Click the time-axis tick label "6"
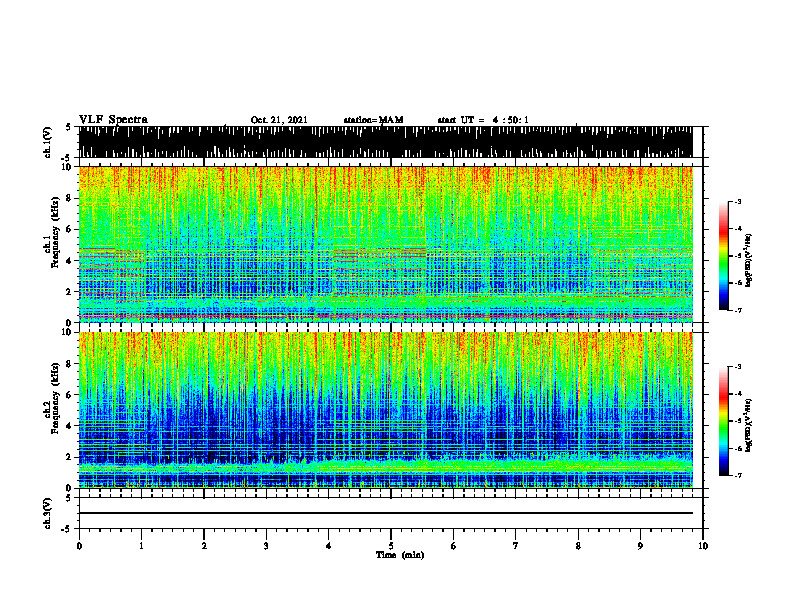Screen dimensions: 792x612 click(454, 546)
